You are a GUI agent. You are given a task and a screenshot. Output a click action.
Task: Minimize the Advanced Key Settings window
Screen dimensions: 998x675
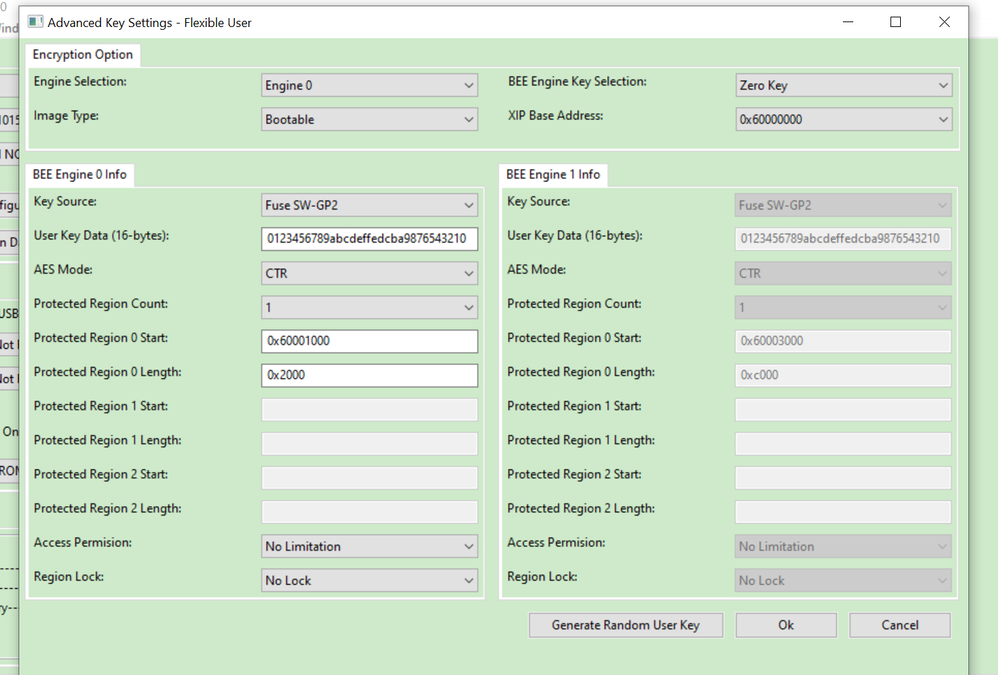pyautogui.click(x=848, y=22)
